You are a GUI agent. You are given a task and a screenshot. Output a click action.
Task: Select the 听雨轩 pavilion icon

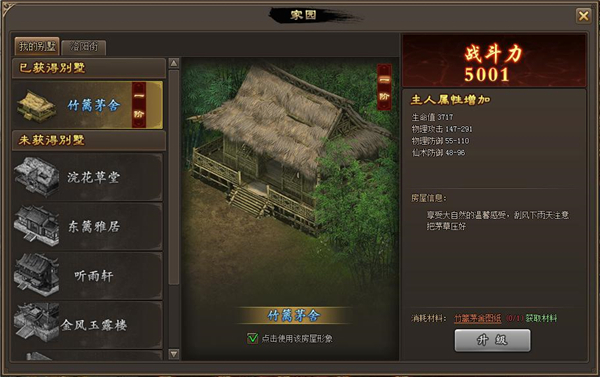pyautogui.click(x=37, y=275)
